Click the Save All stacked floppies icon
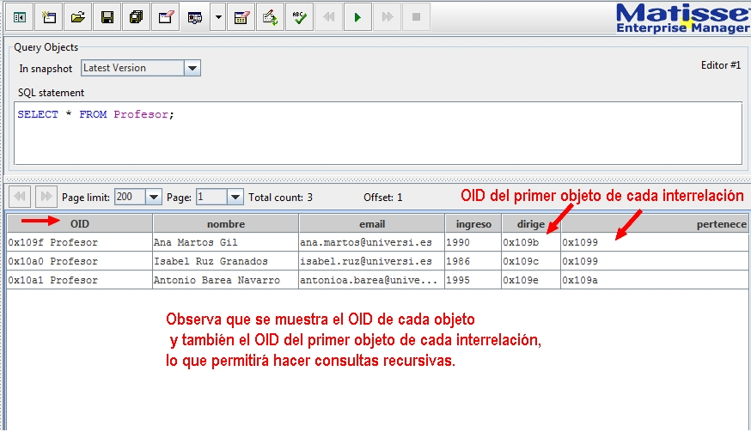751x431 pixels. pos(137,18)
